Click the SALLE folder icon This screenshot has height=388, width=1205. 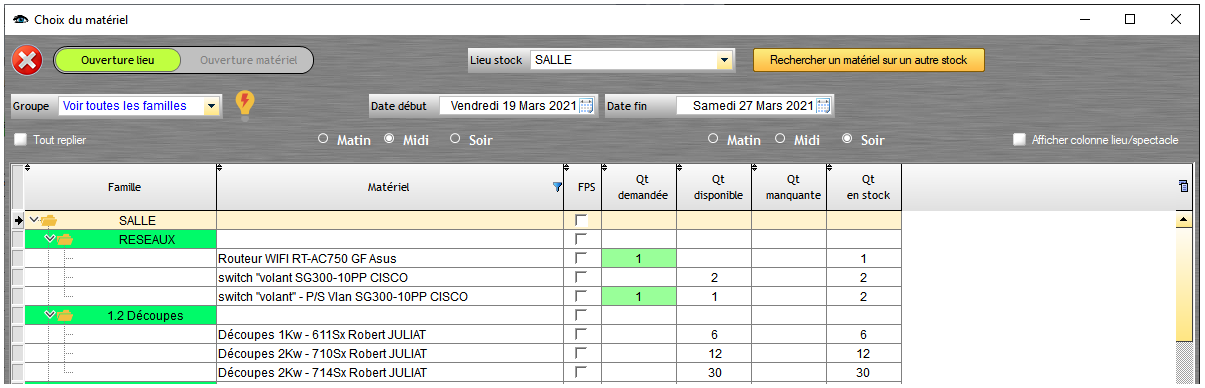click(49, 220)
